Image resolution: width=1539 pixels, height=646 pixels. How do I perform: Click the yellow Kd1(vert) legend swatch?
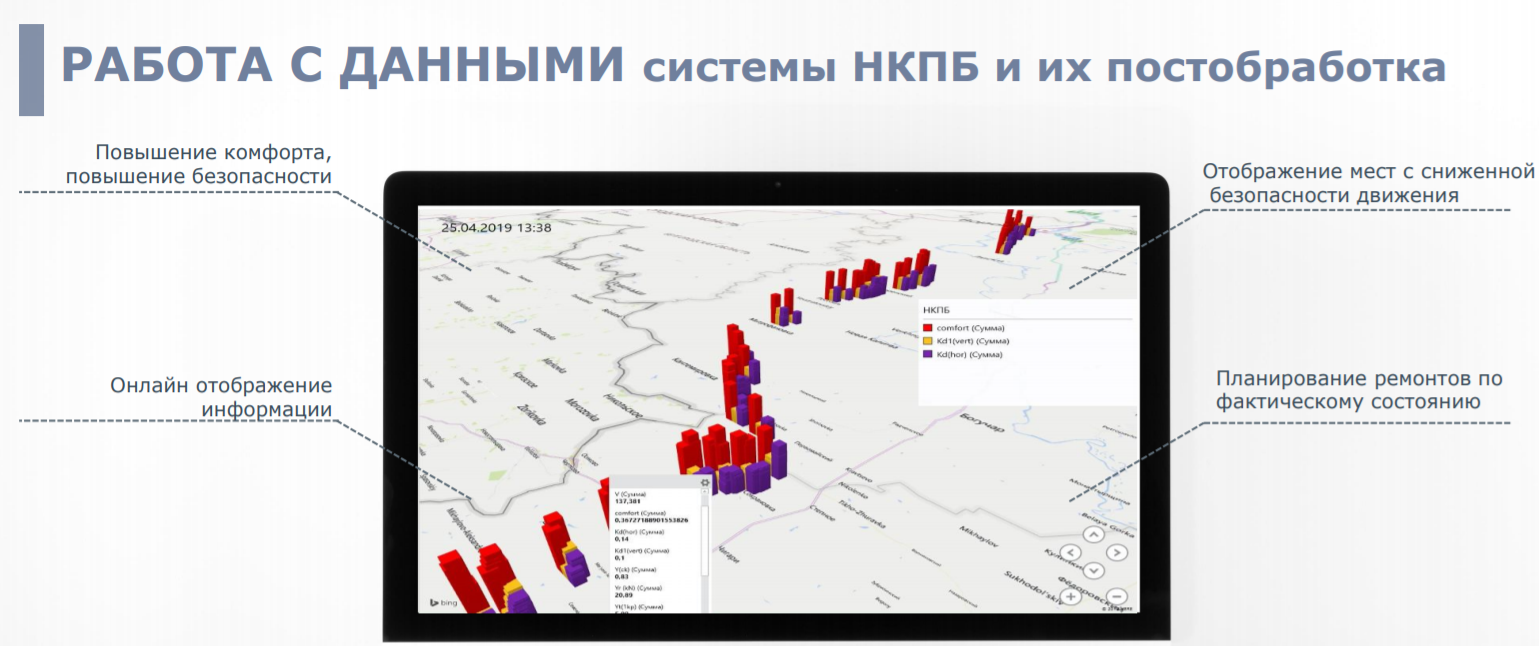(928, 341)
